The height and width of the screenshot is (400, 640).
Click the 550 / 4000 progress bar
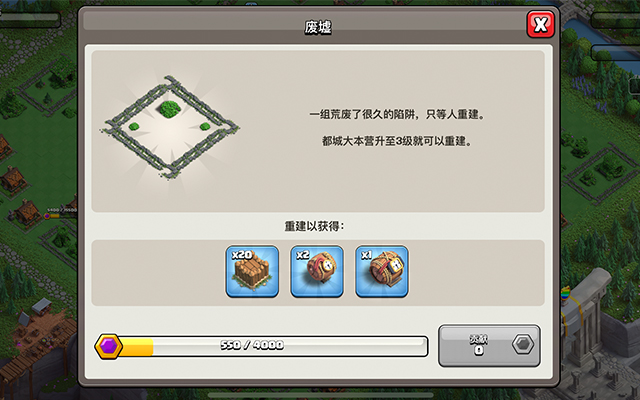click(261, 346)
